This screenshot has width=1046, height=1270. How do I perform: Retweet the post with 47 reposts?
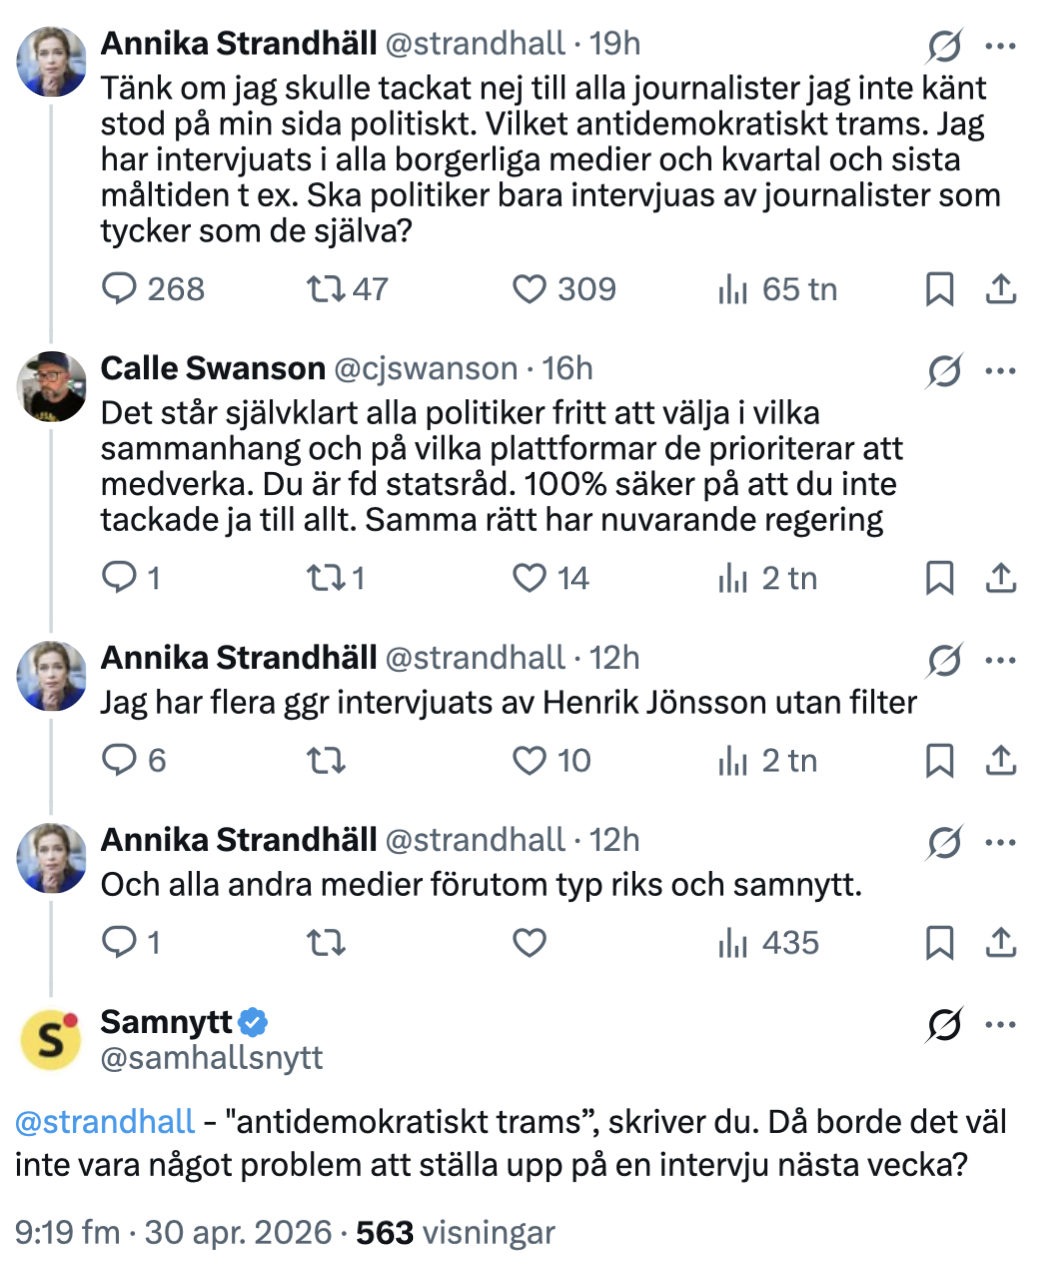click(x=326, y=289)
